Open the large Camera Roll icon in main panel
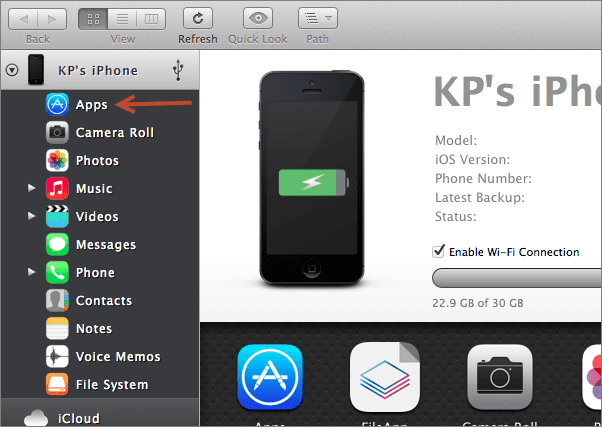Image resolution: width=602 pixels, height=427 pixels. [x=500, y=377]
